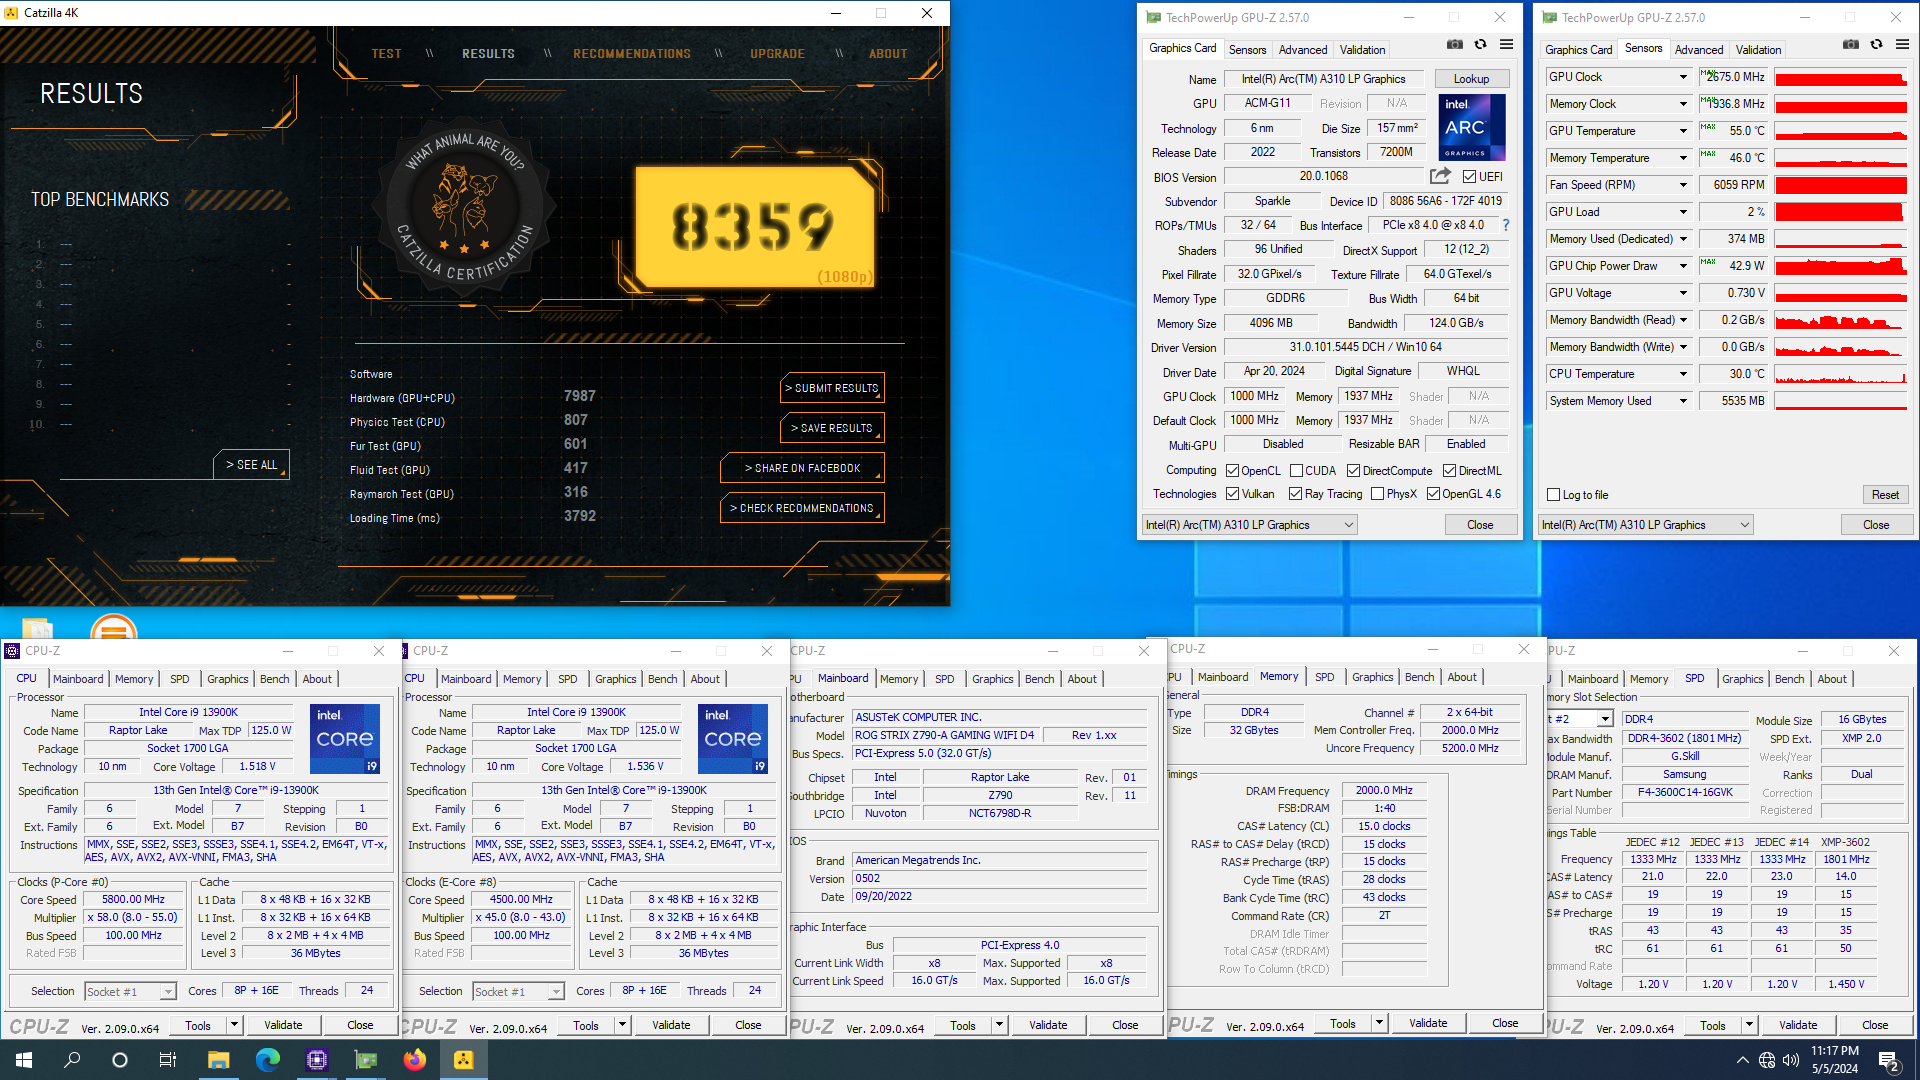Image resolution: width=1920 pixels, height=1080 pixels.
Task: Switch to the Validation tab in the GPU-Z Sensors window
Action: (x=1758, y=50)
